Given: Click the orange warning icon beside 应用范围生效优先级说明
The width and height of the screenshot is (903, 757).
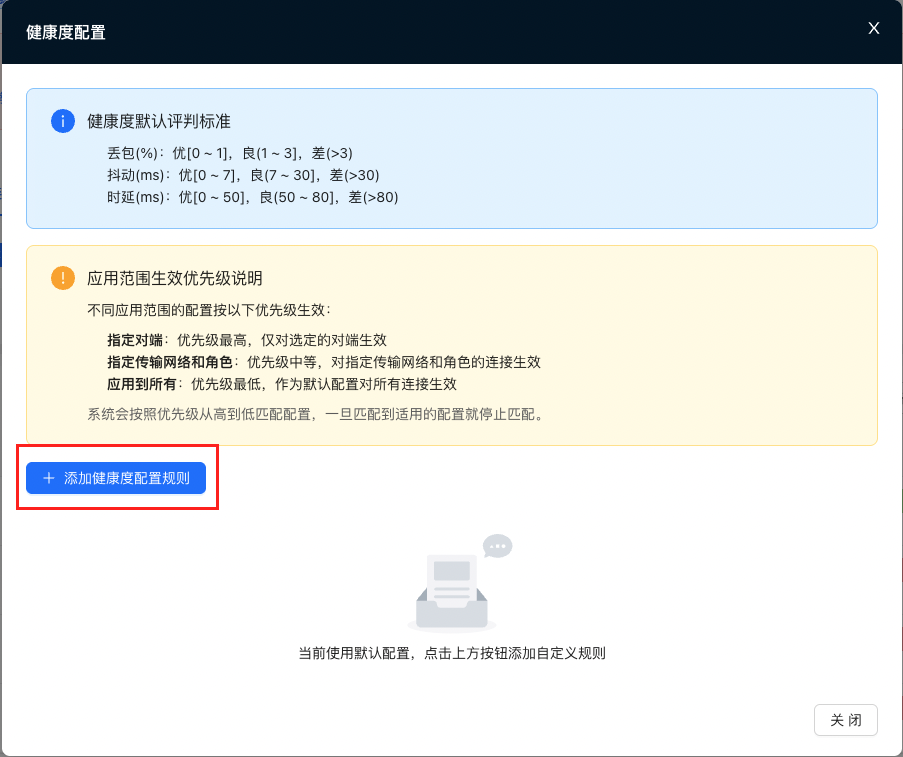Looking at the screenshot, I should pyautogui.click(x=63, y=278).
